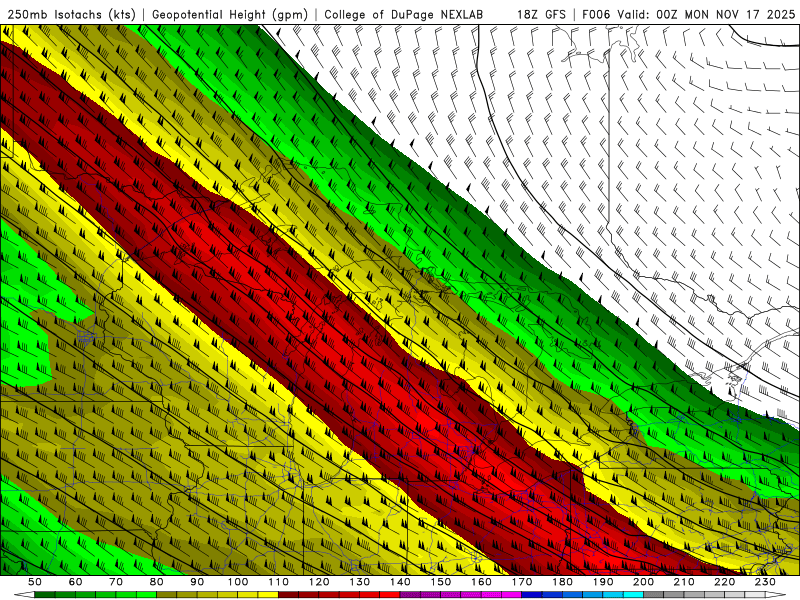Click the dark maroon swatch right of 110
This screenshot has height=600, width=800.
pos(288,594)
